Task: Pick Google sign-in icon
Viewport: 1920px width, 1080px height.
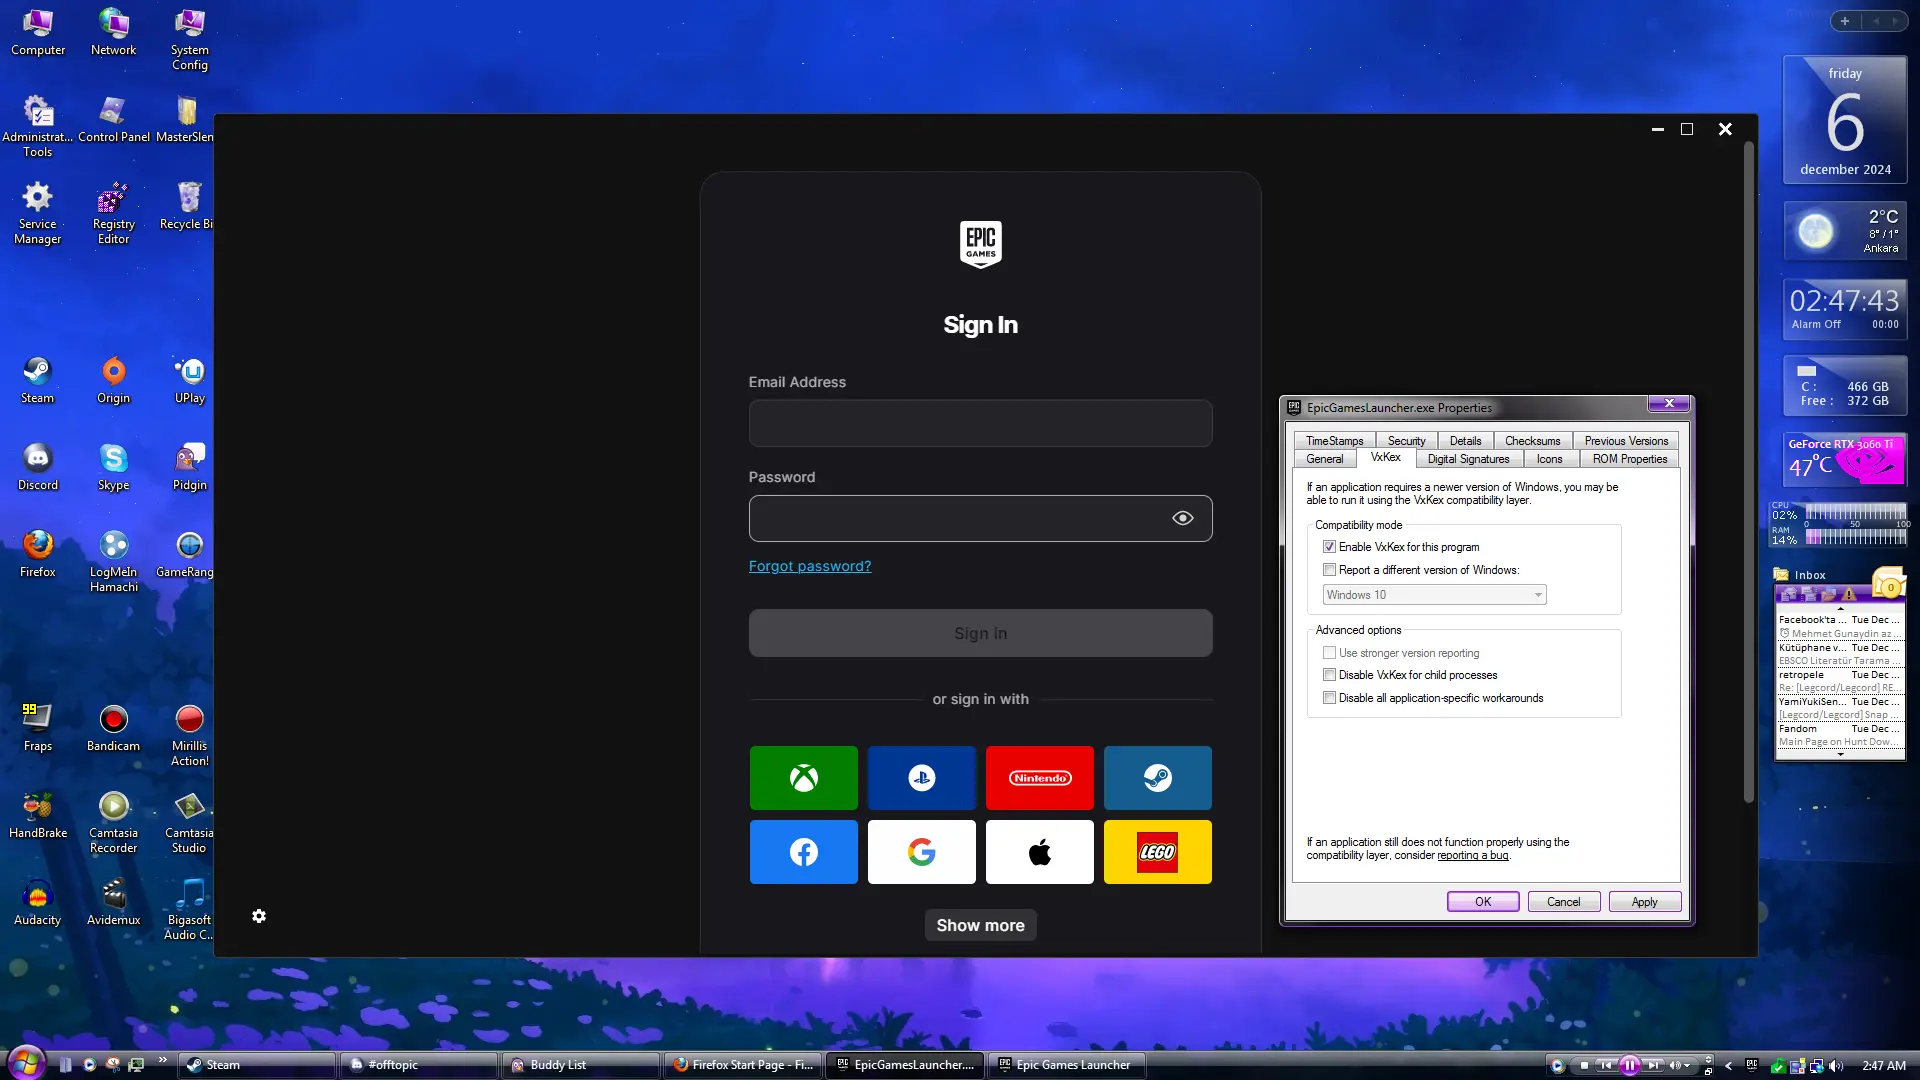Action: (x=921, y=852)
